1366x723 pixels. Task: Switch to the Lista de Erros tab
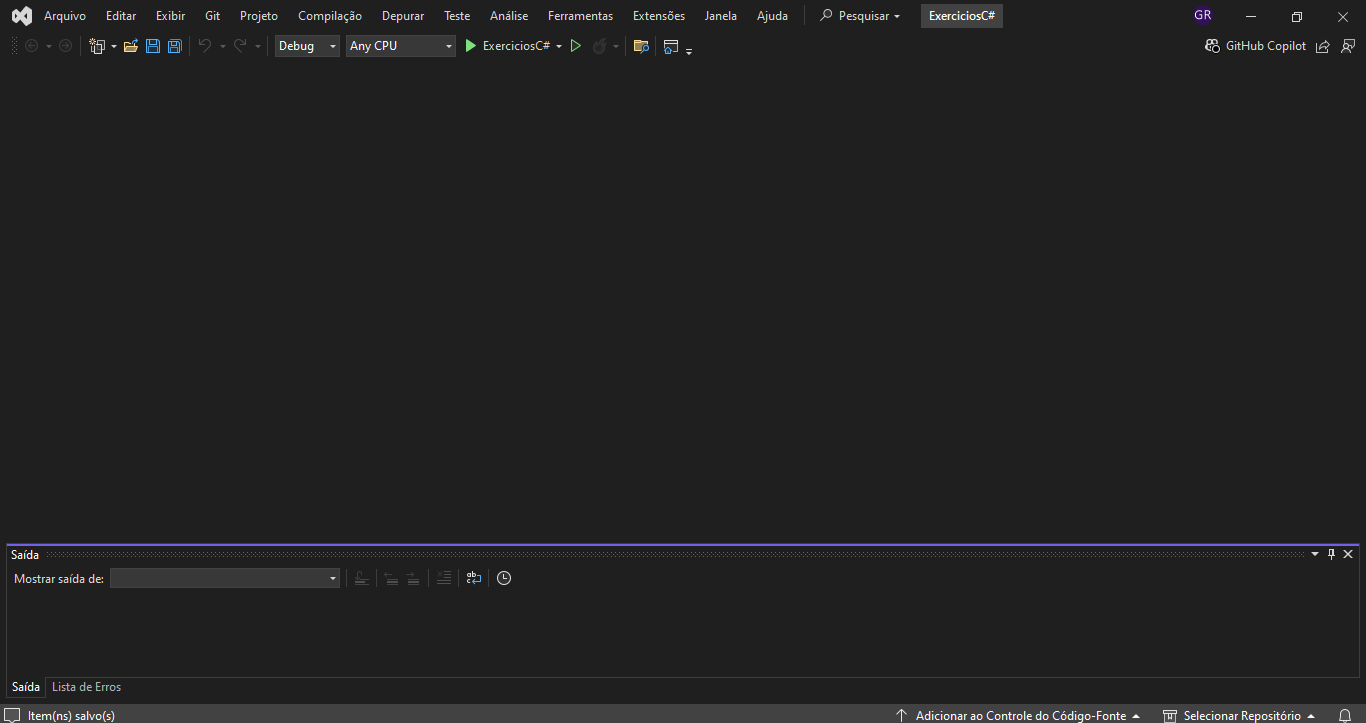click(86, 687)
